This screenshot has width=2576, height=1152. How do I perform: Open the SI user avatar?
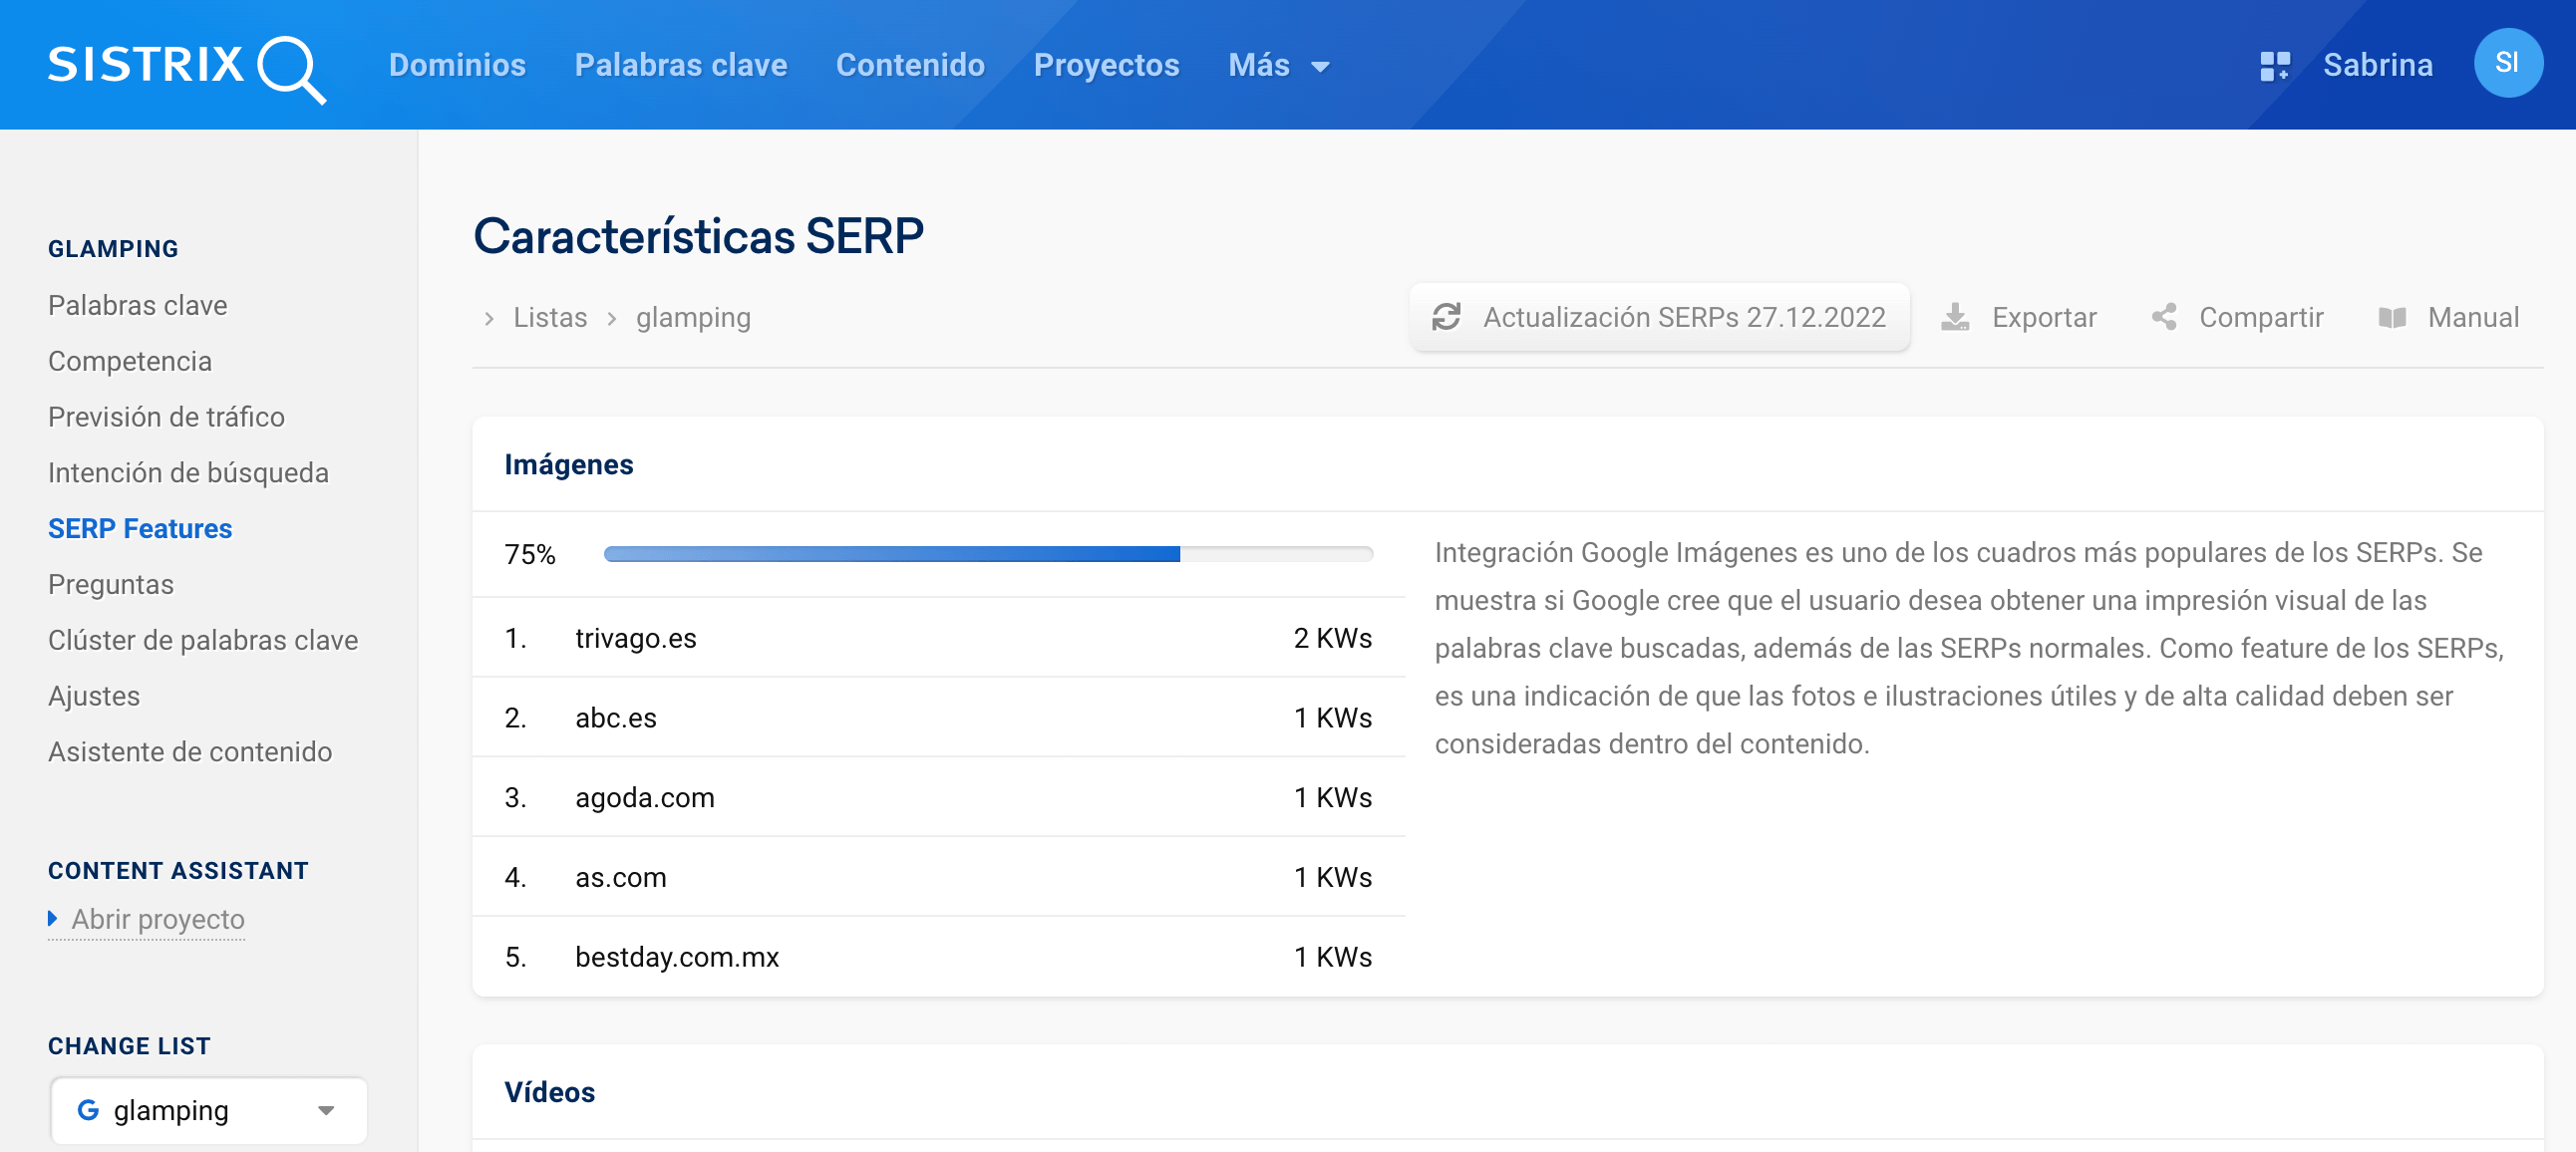pyautogui.click(x=2507, y=63)
